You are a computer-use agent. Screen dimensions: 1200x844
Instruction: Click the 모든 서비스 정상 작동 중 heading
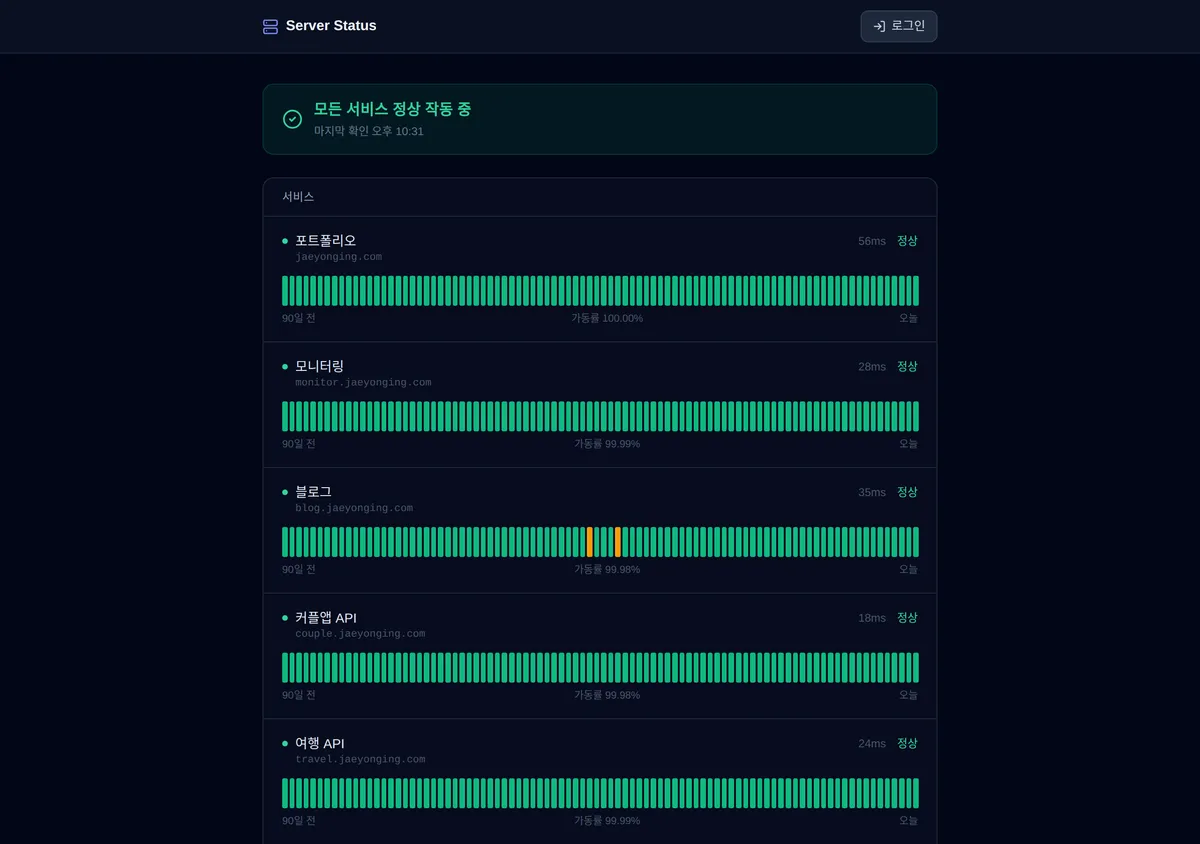click(392, 109)
